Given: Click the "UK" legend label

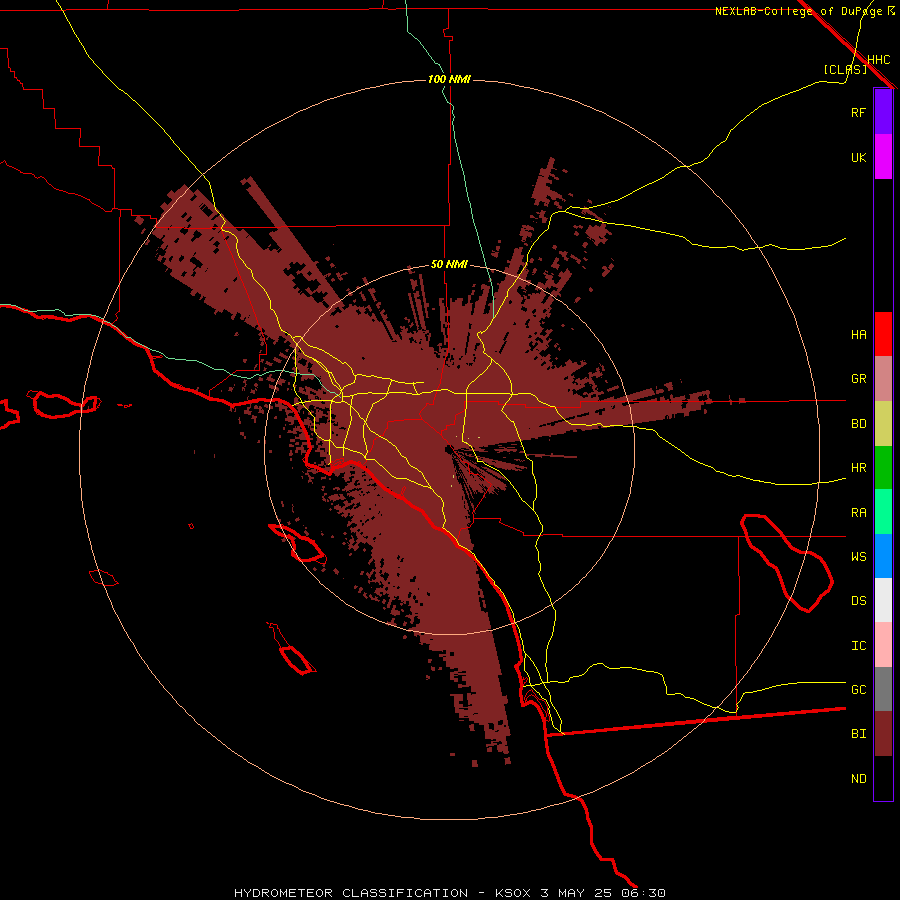Looking at the screenshot, I should (x=858, y=157).
